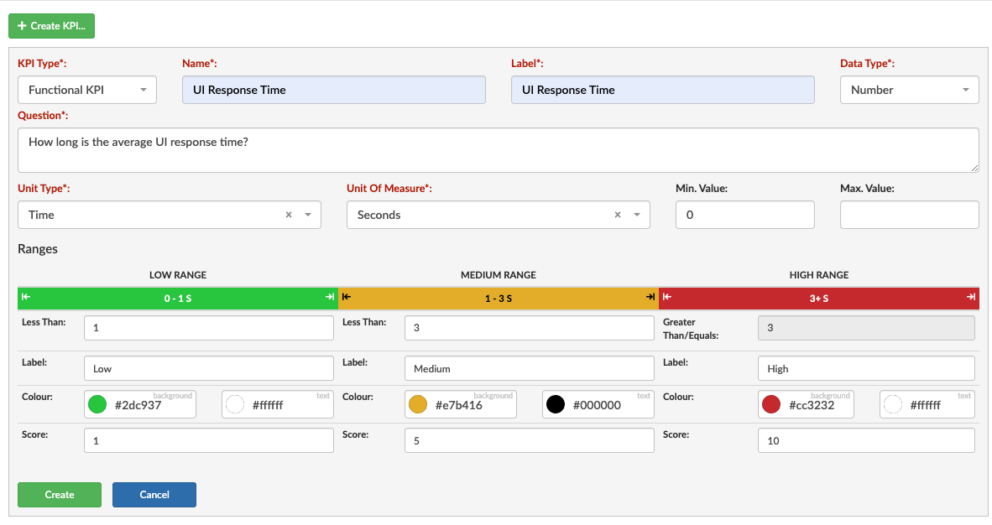Pick red #cc3232 background colour swatch
Viewport: 992px width, 525px height.
[771, 404]
